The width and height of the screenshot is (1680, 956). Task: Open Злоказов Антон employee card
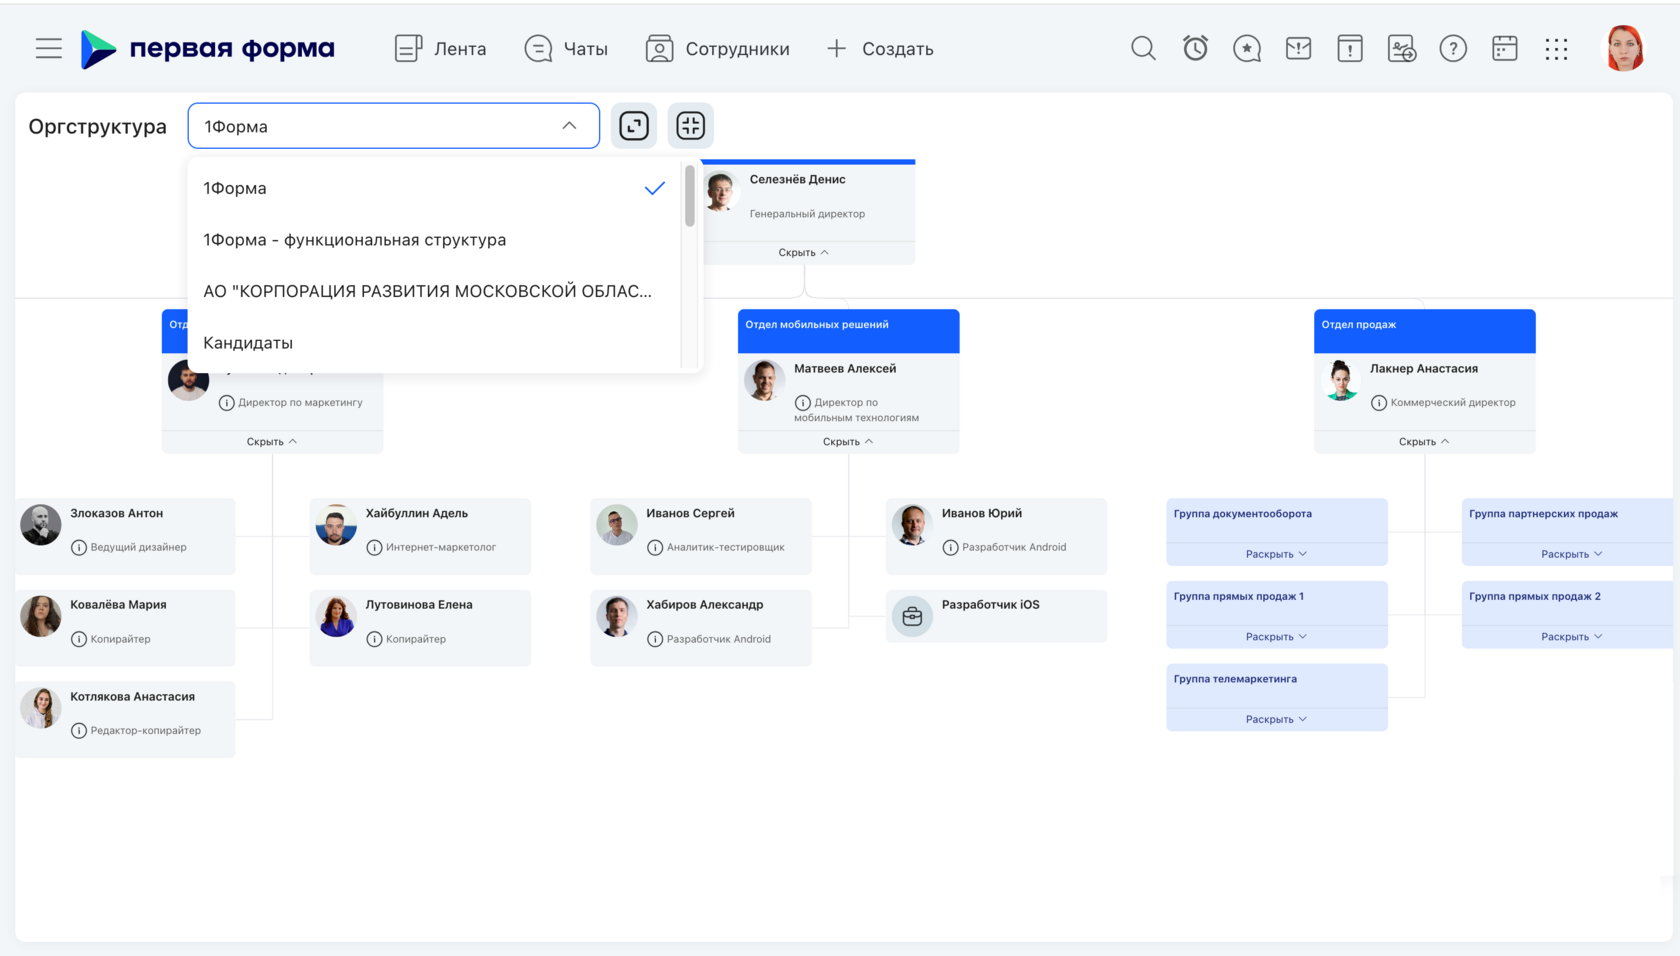[x=125, y=536]
